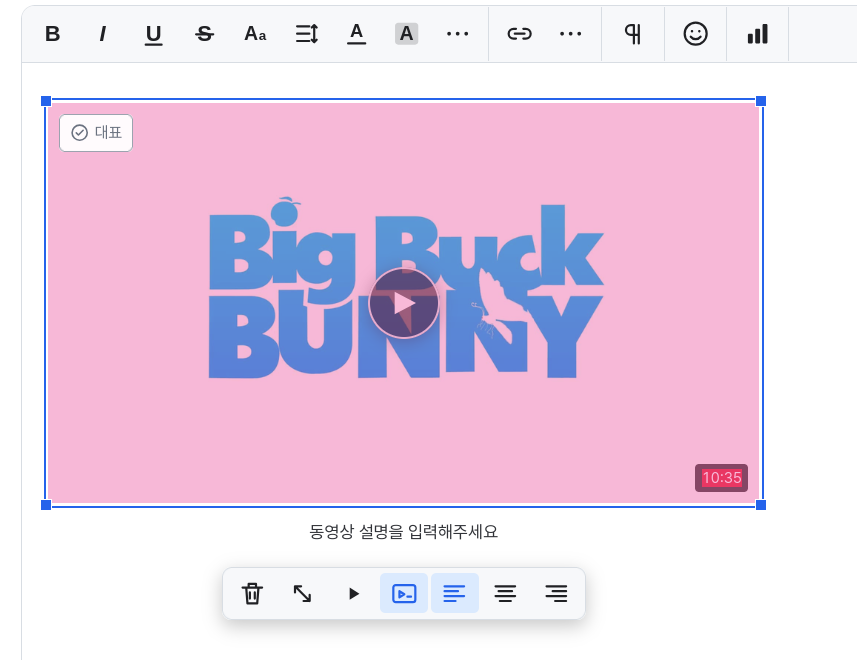This screenshot has height=660, width=857.
Task: Open paragraph style options
Action: (633, 34)
